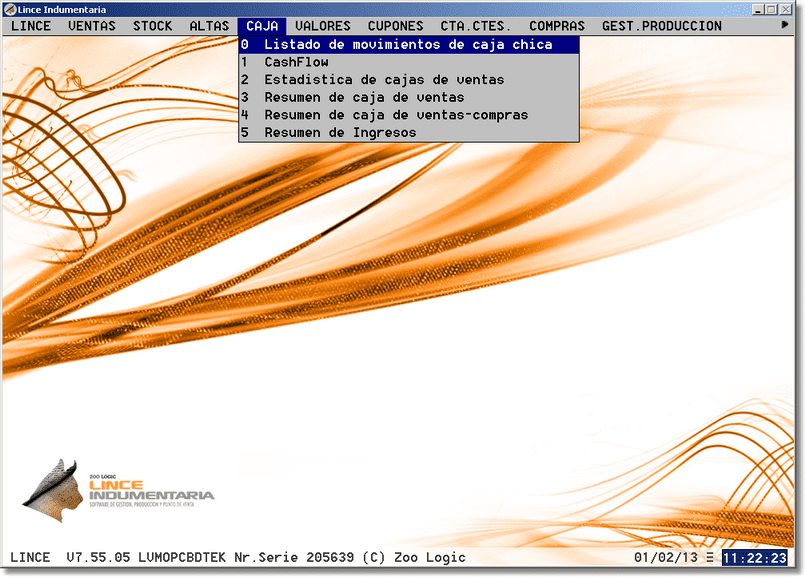Open the STOCK menu
Viewport: 806px width, 578px height.
152,26
